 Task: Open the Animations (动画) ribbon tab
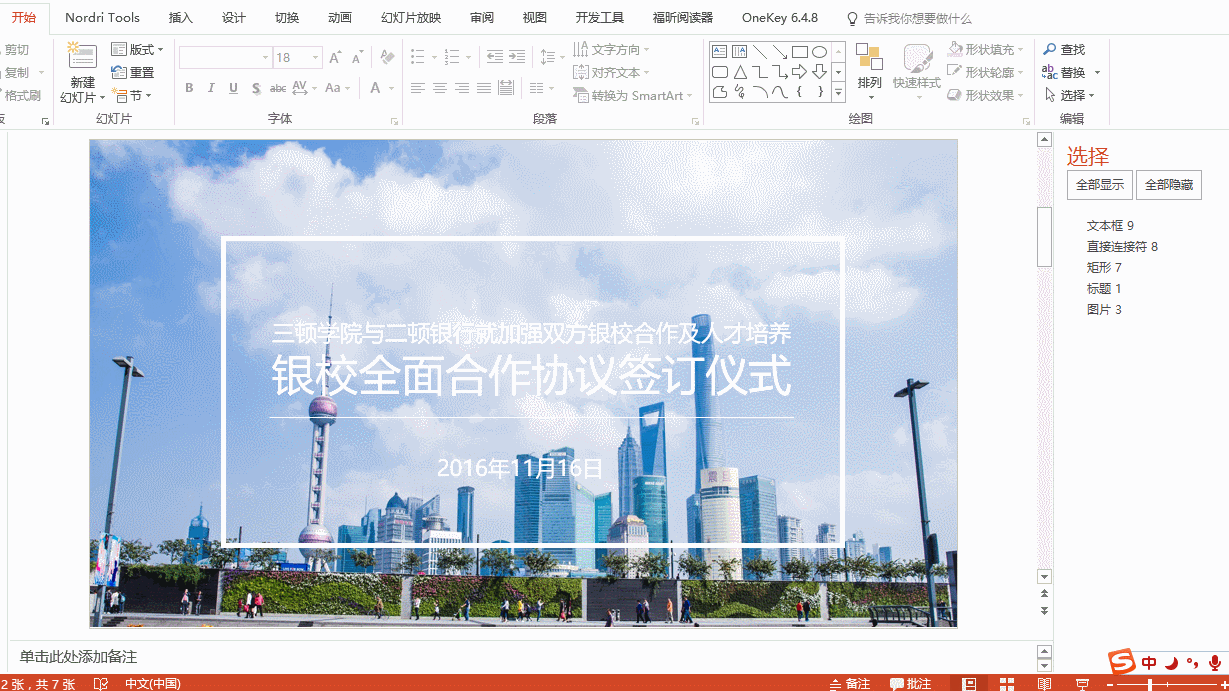340,18
